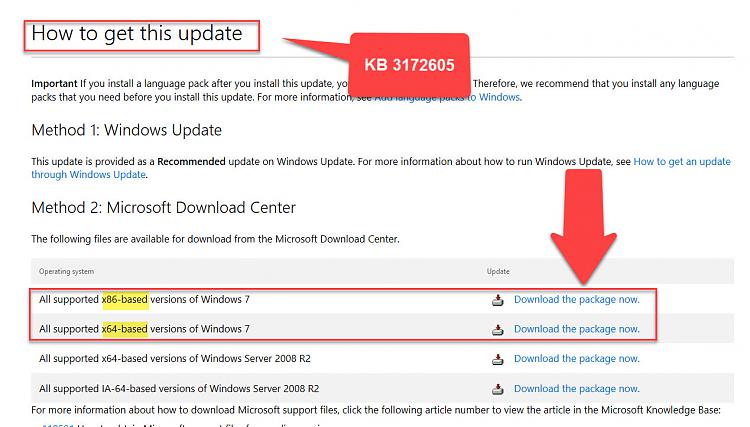Click the 'Operating system' column header

point(66,271)
